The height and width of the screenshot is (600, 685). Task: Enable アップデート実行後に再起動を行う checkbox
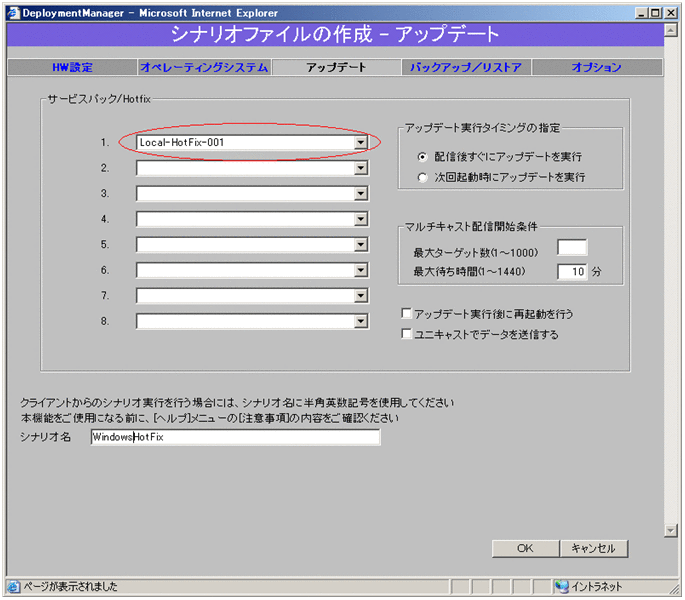(406, 313)
